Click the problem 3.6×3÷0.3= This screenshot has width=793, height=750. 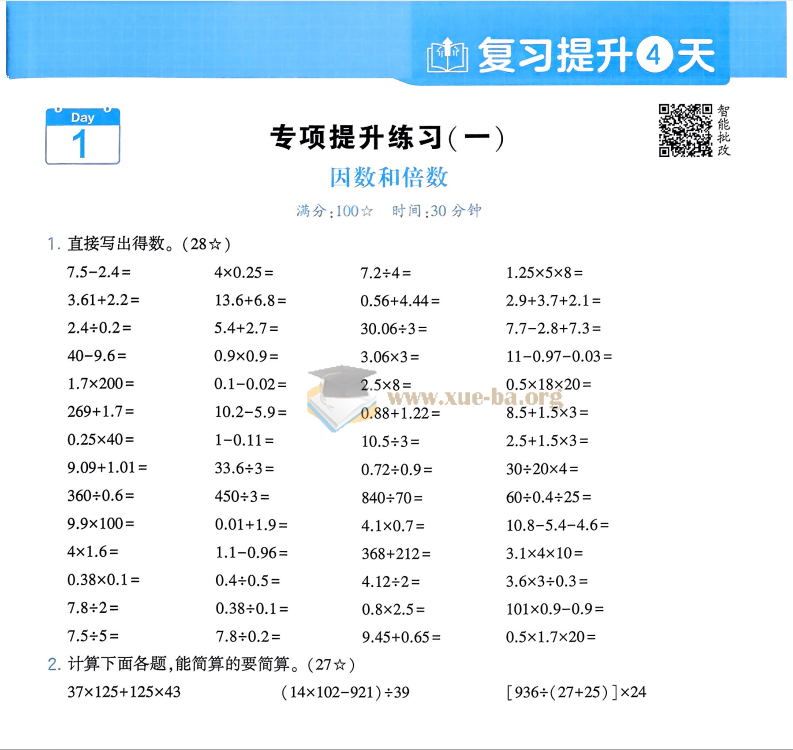coord(547,581)
